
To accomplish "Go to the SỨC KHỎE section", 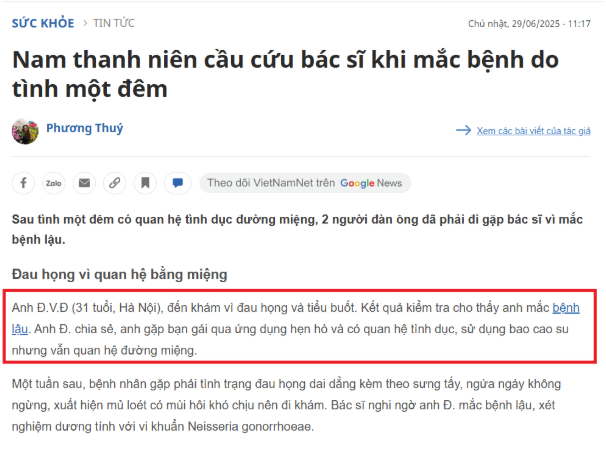I will coord(43,23).
